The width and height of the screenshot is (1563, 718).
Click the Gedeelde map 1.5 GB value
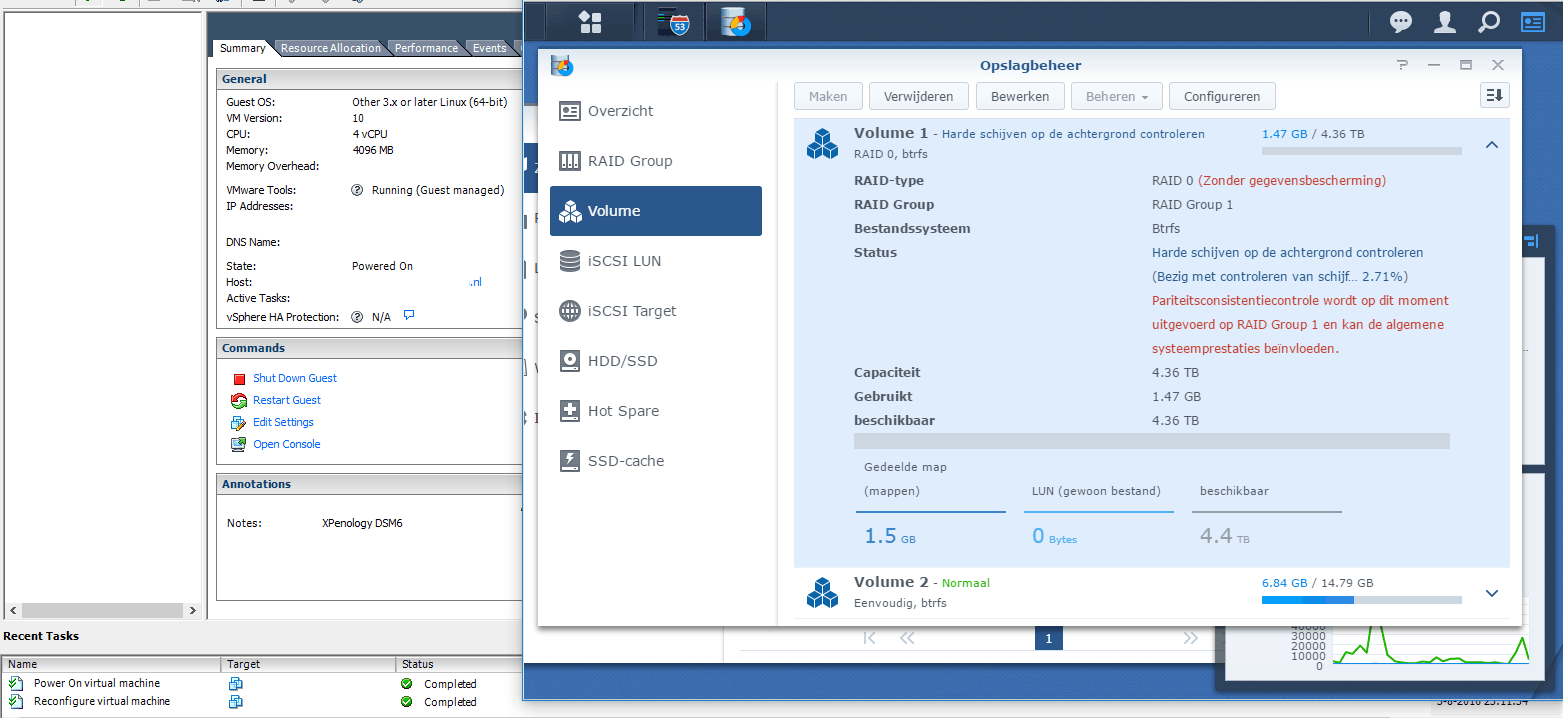click(x=890, y=537)
